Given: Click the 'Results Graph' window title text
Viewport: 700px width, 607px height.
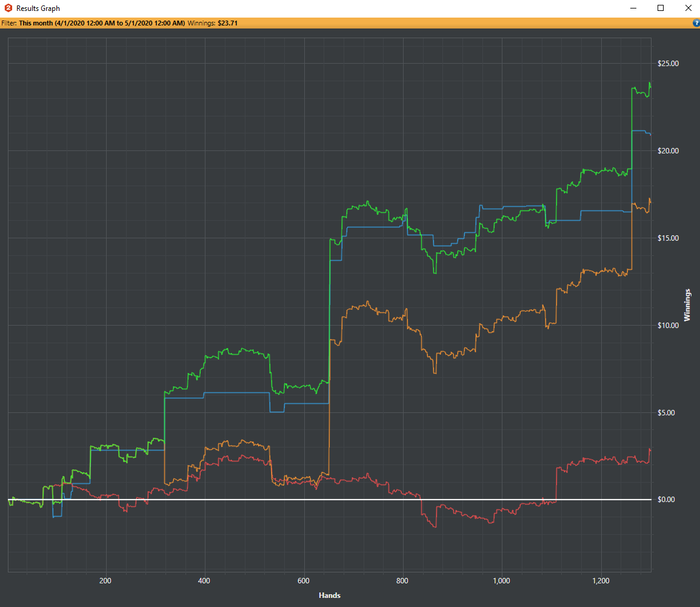Looking at the screenshot, I should (x=38, y=8).
